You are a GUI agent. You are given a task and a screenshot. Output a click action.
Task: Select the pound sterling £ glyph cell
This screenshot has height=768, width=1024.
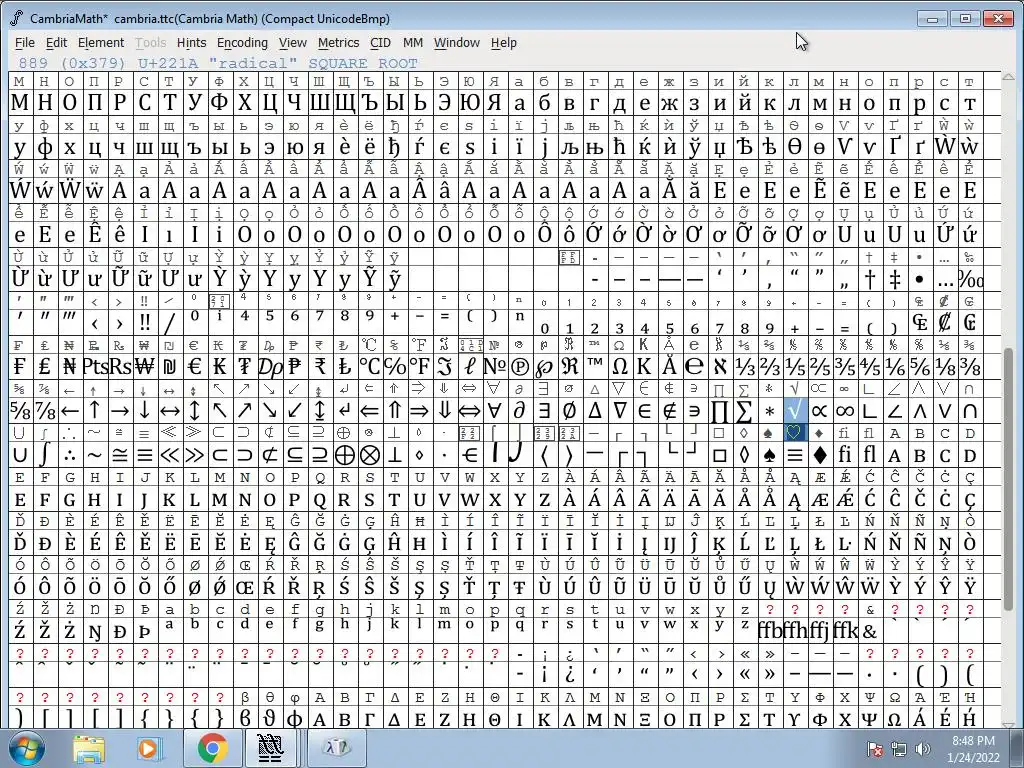tap(44, 366)
